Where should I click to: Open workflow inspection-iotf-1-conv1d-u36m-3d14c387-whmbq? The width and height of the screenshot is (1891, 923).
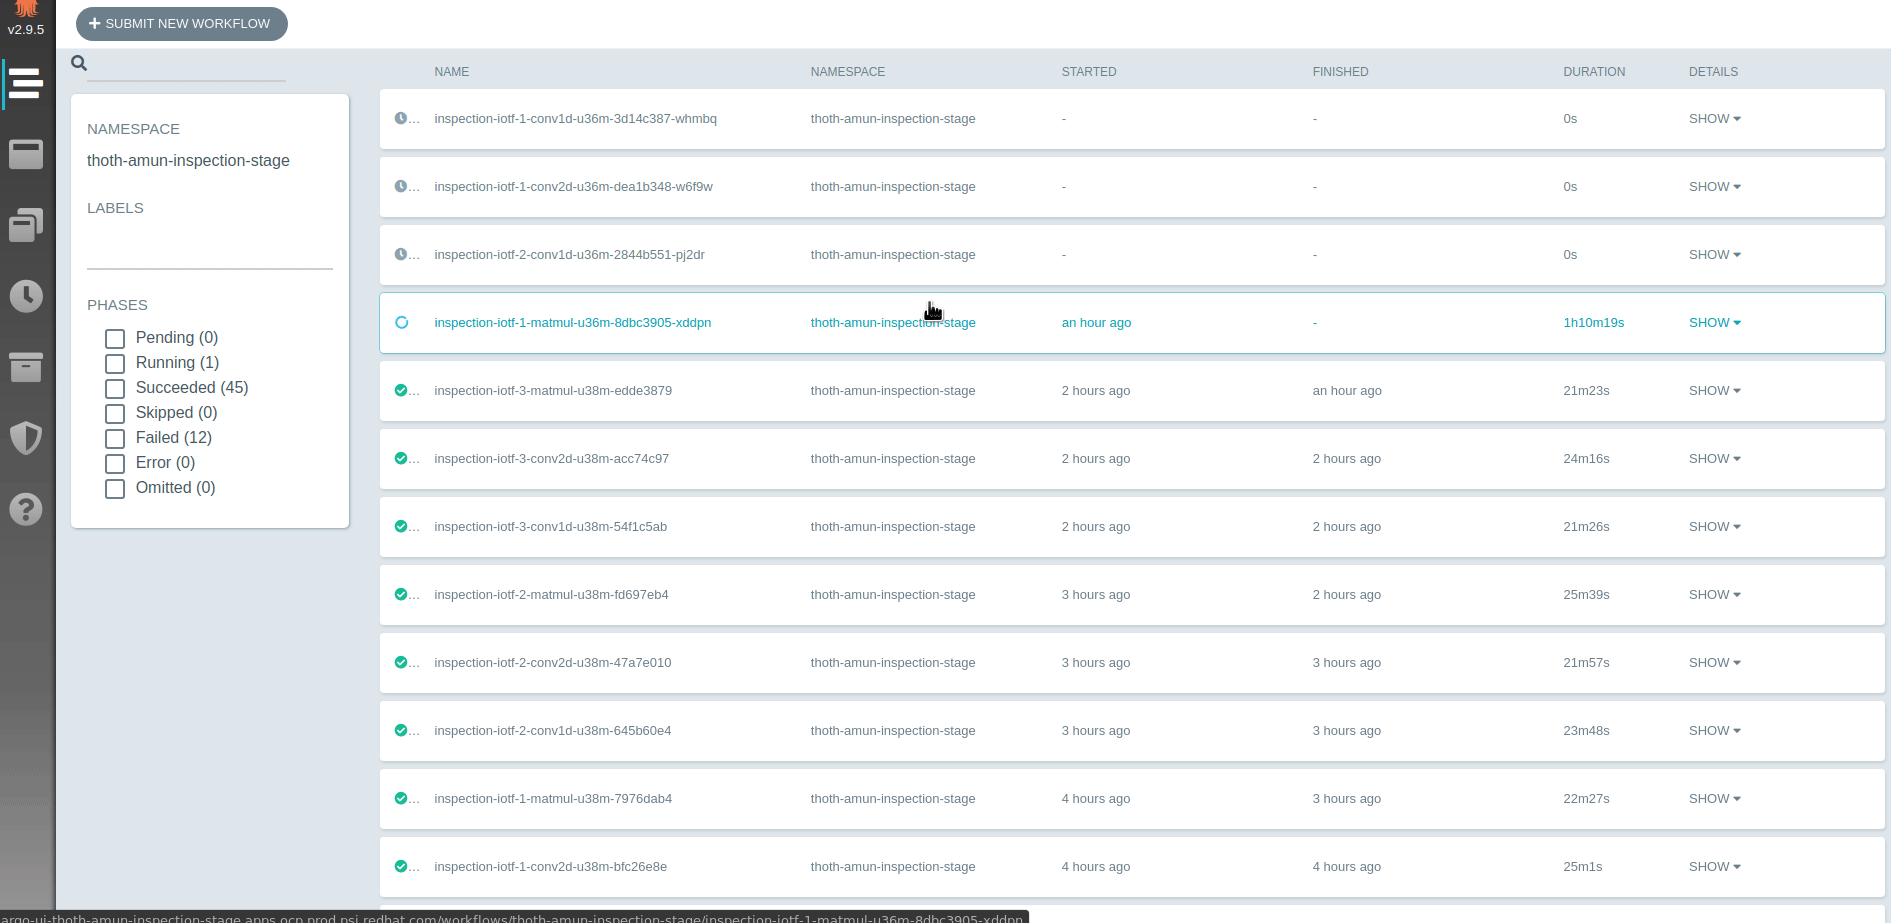575,119
